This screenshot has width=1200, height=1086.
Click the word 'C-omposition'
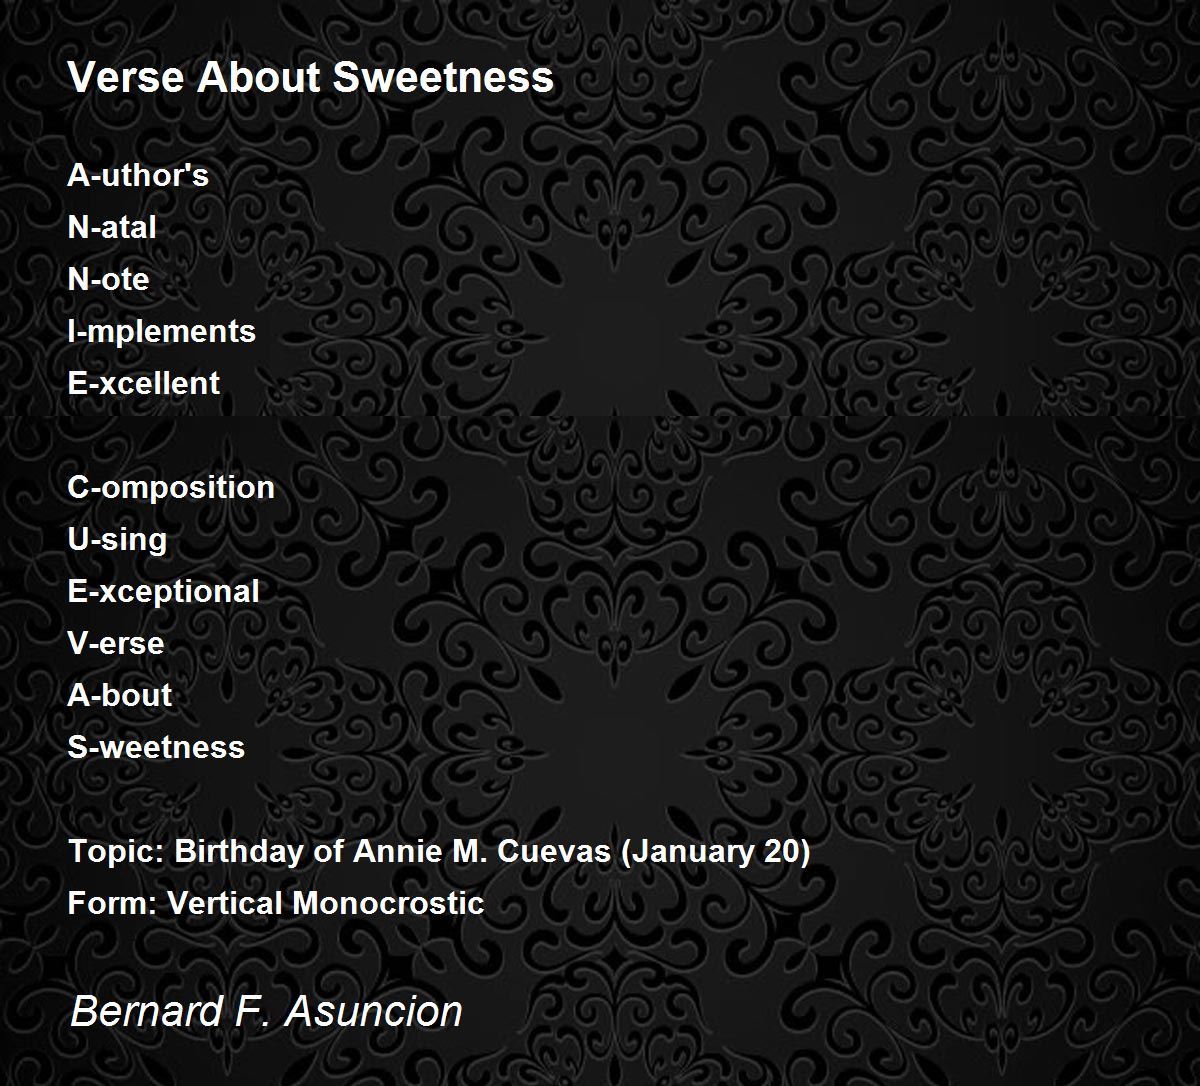171,488
